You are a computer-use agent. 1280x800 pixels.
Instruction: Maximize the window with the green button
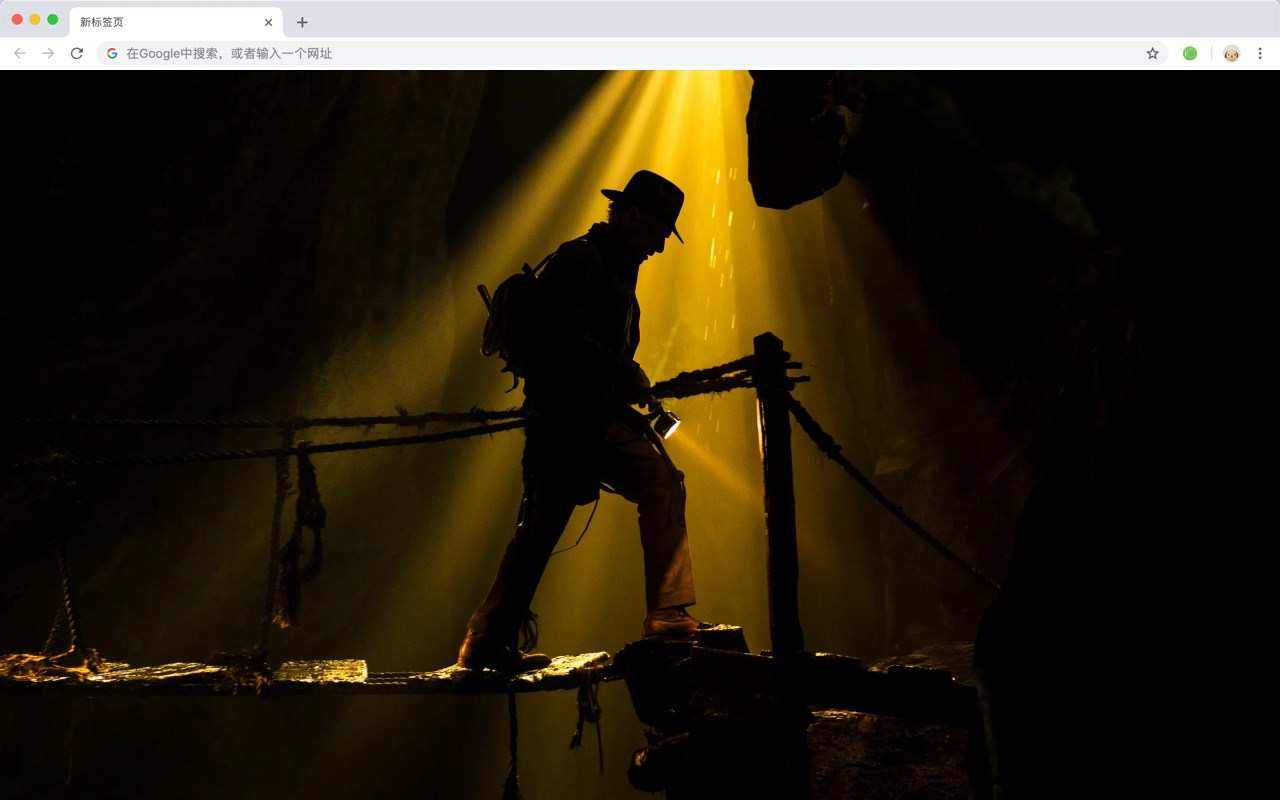[53, 19]
